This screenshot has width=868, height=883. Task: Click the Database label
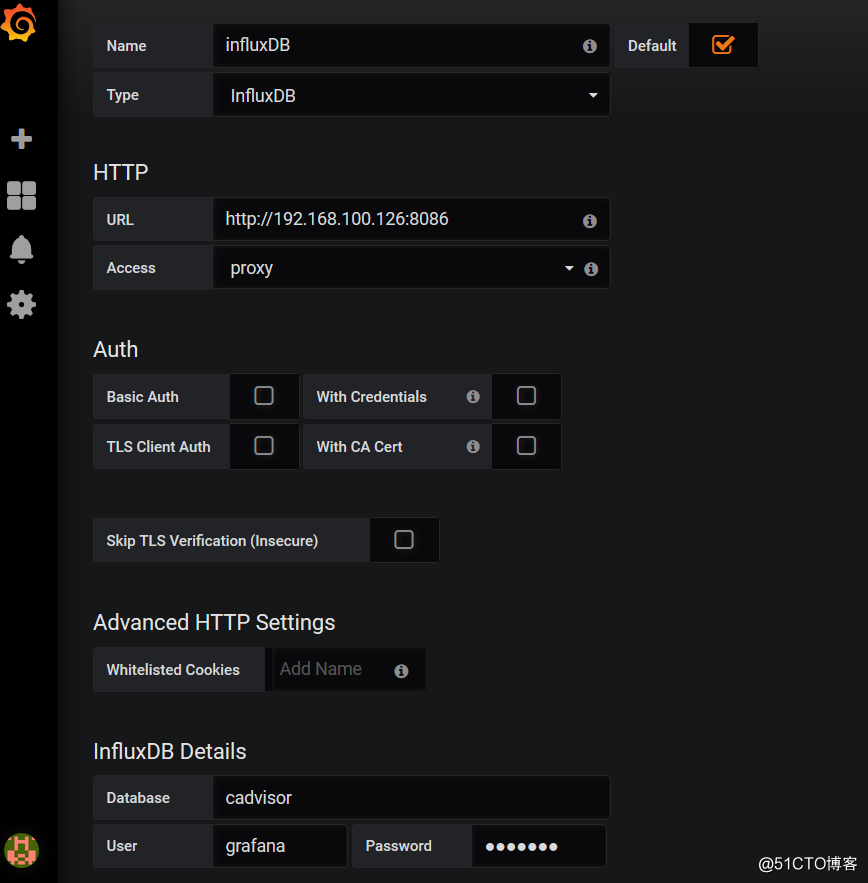pos(138,797)
